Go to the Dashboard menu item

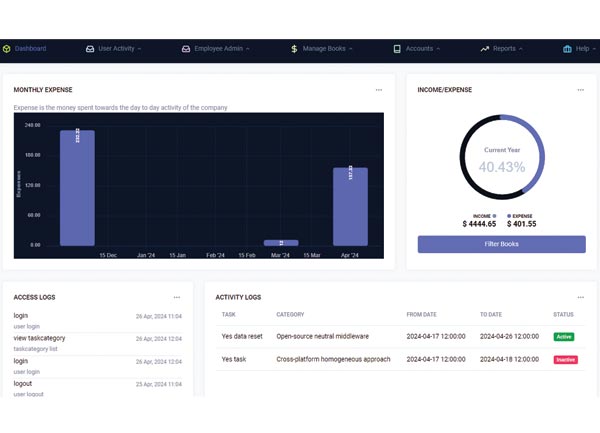(x=30, y=48)
